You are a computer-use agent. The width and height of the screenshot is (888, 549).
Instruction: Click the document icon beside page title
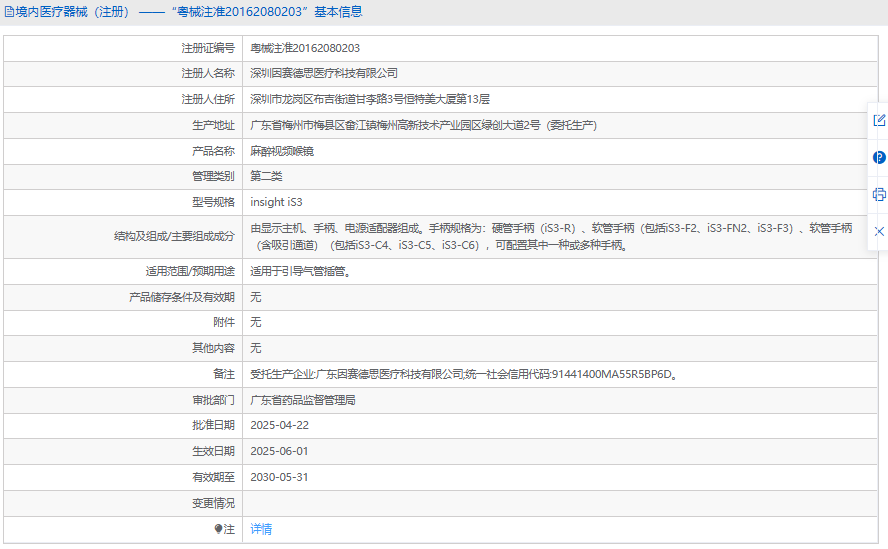(9, 12)
